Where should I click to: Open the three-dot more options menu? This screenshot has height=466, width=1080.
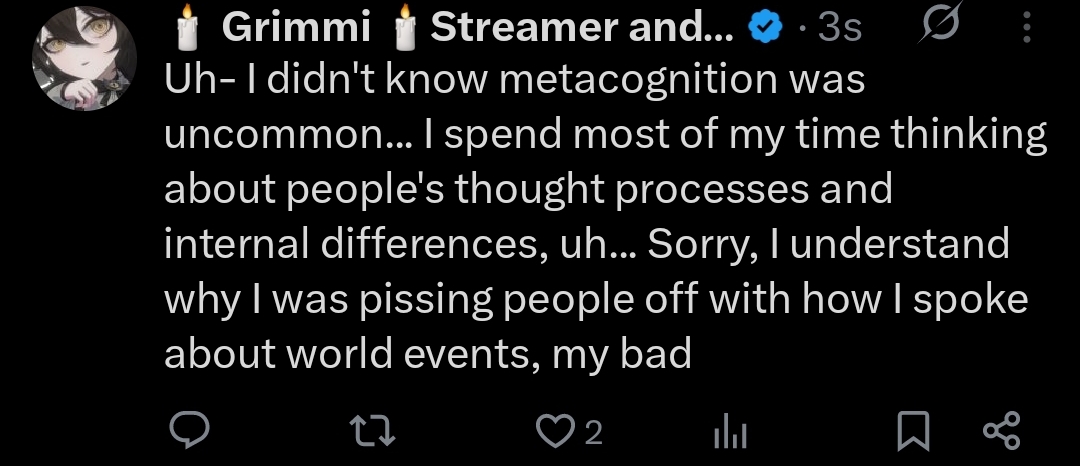pos(1027,28)
